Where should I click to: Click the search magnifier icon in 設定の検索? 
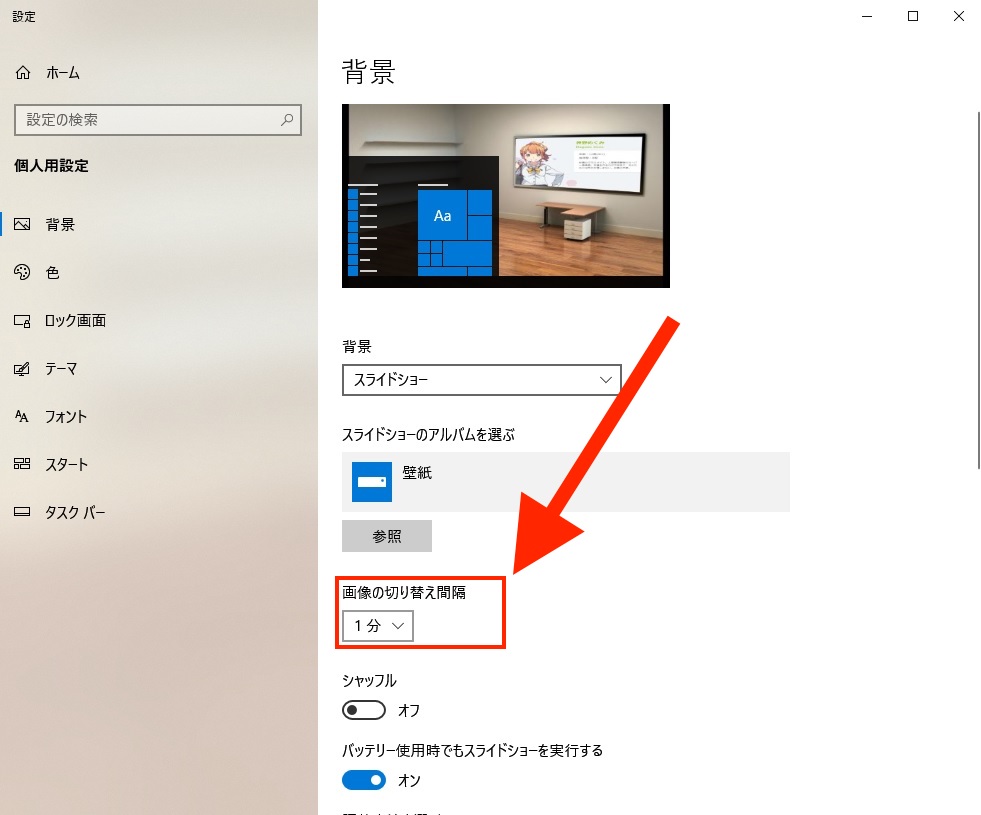coord(287,120)
